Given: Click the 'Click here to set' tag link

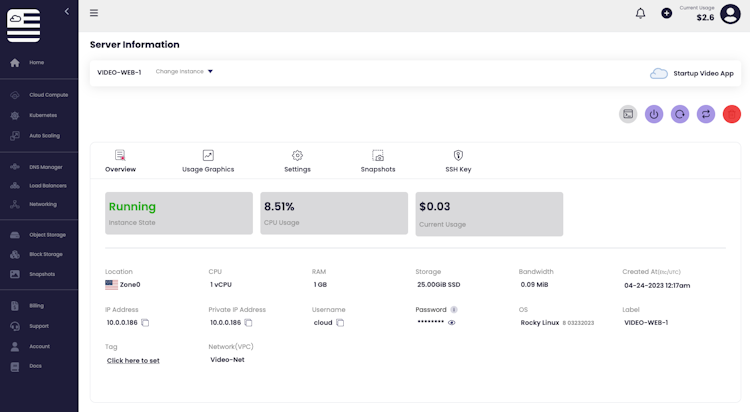Looking at the screenshot, I should tap(133, 360).
